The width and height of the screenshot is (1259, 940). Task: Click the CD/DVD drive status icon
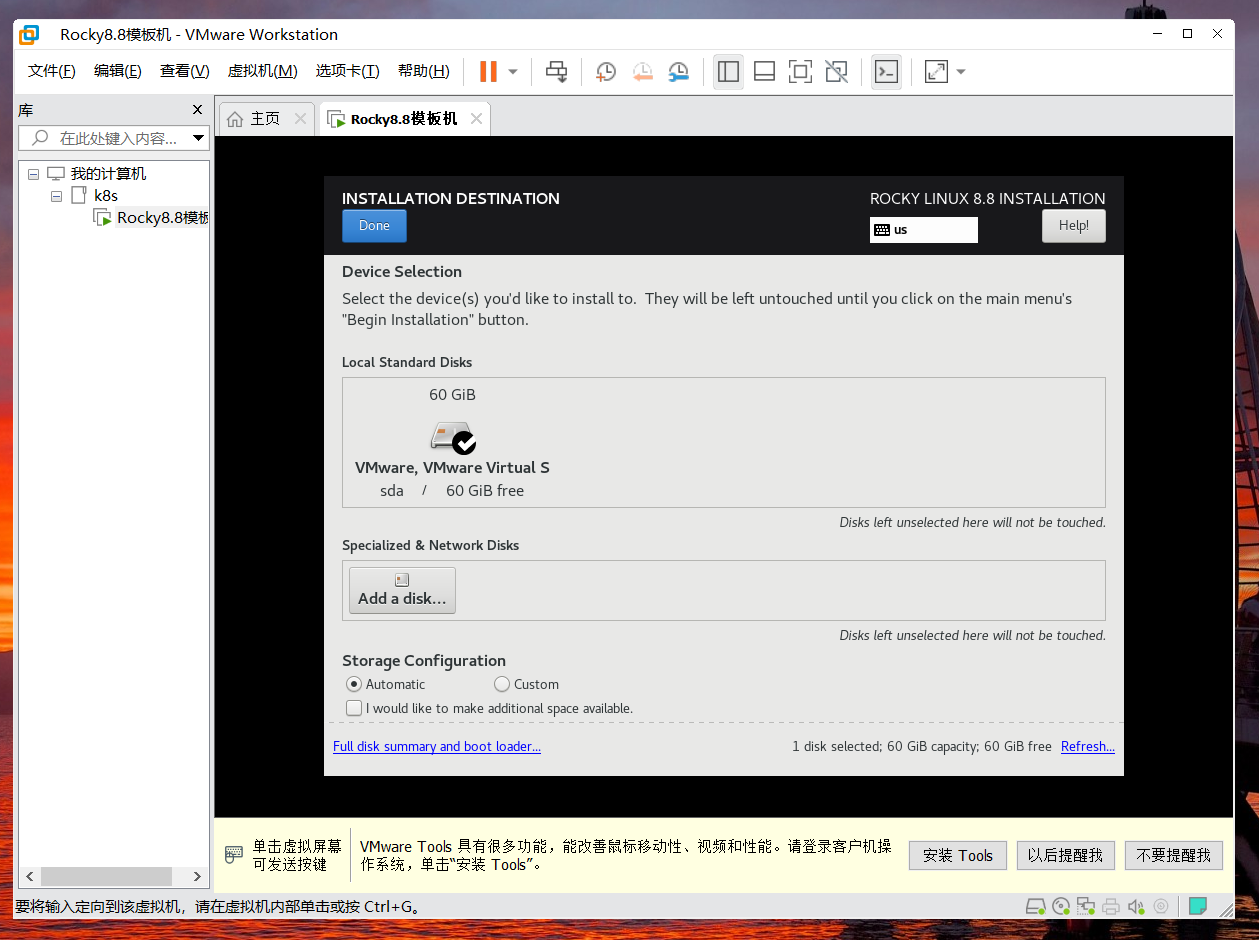coord(1062,907)
